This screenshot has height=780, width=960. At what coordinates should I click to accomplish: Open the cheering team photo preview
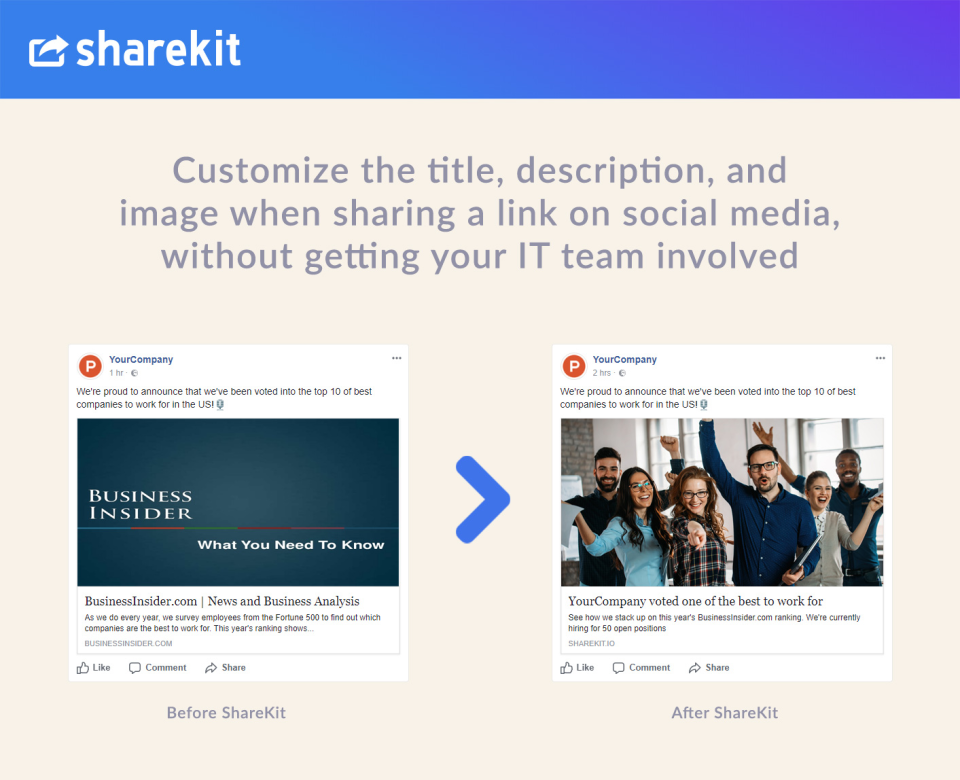(722, 502)
